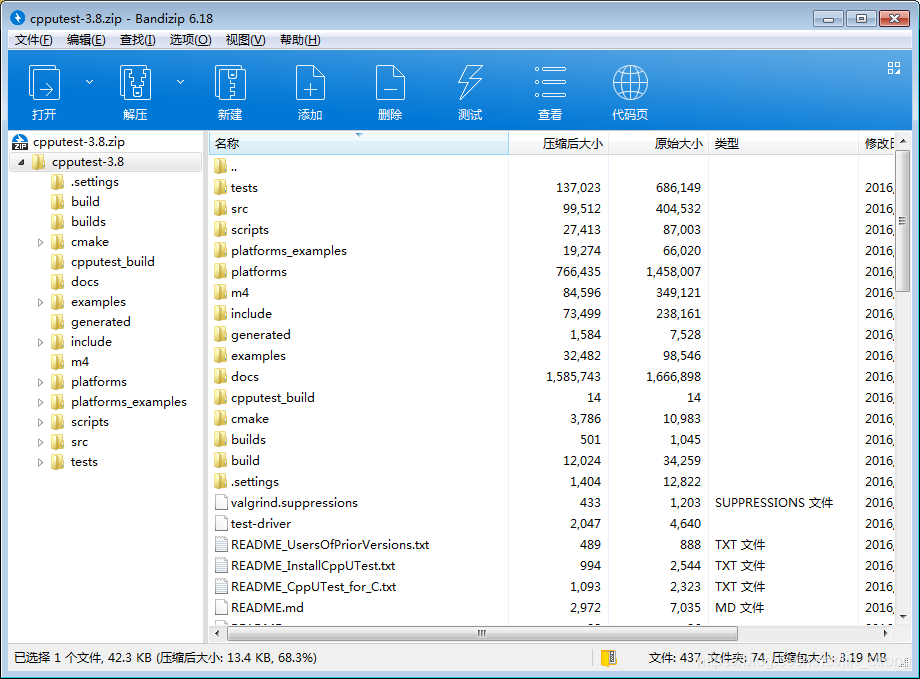Click the scroll right arrow of file list

pyautogui.click(x=885, y=633)
